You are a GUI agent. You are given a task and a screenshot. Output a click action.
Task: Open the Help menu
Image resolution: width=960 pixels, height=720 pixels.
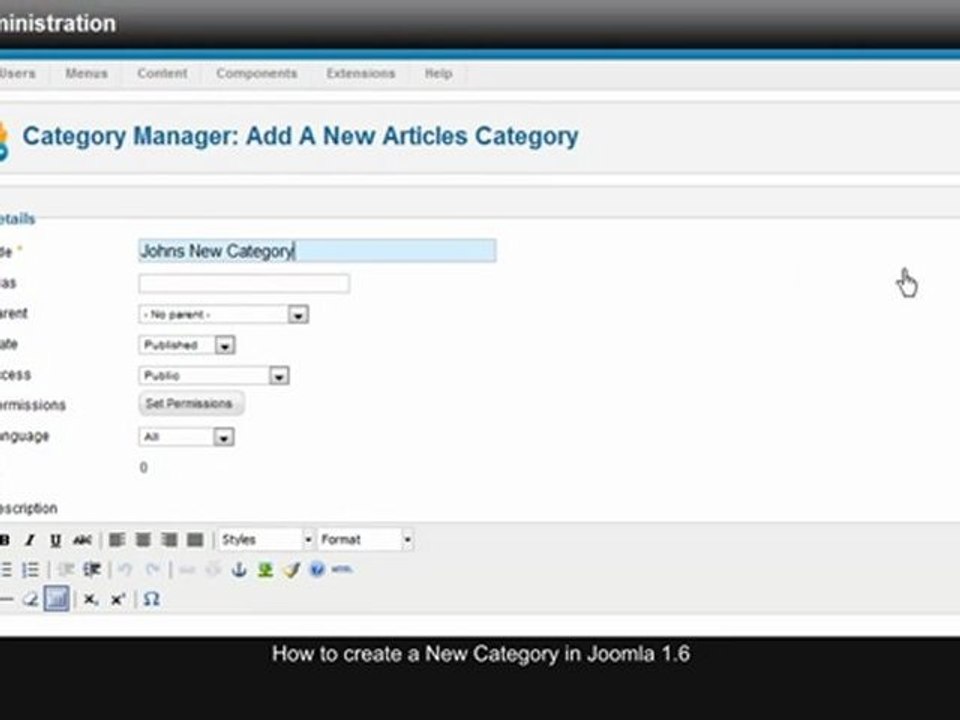(438, 73)
